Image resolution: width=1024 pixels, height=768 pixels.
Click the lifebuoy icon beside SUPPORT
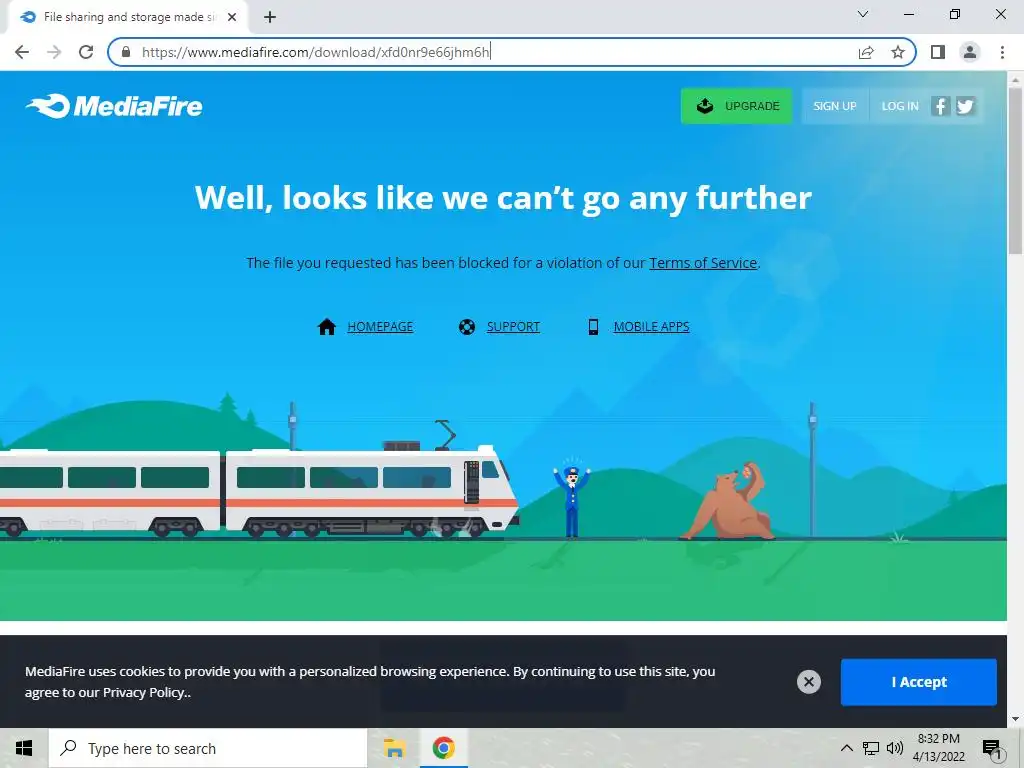[x=467, y=327]
